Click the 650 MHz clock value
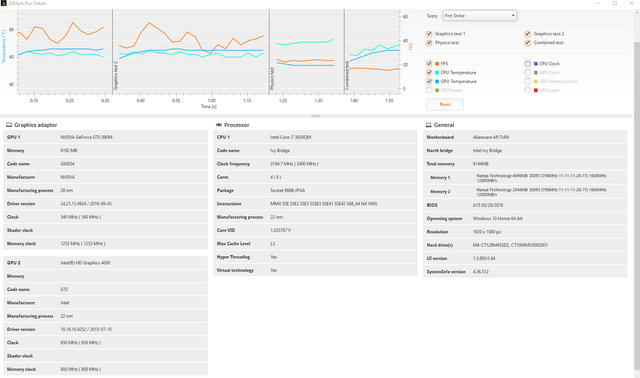 pyautogui.click(x=81, y=343)
